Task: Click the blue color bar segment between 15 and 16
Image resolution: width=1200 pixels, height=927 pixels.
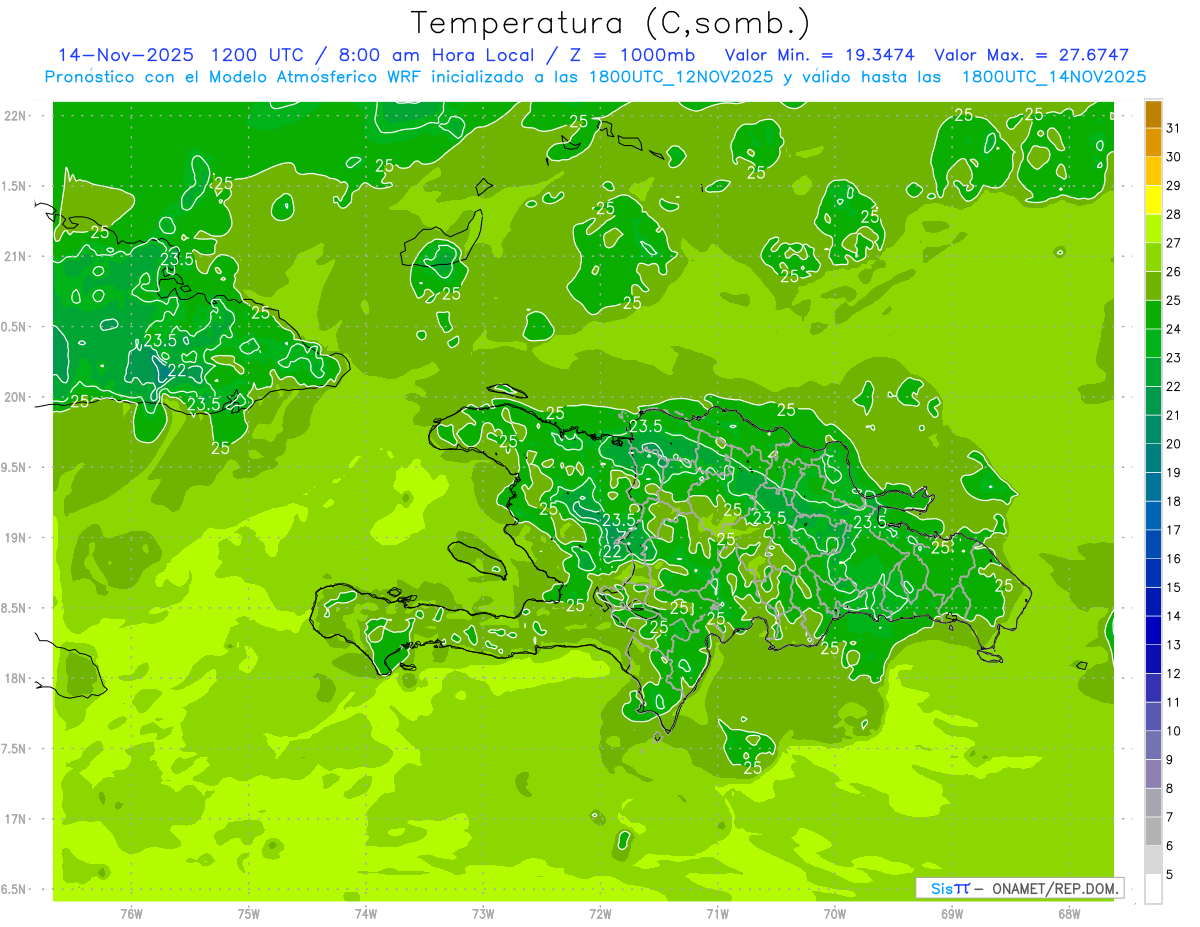Action: [x=1153, y=573]
